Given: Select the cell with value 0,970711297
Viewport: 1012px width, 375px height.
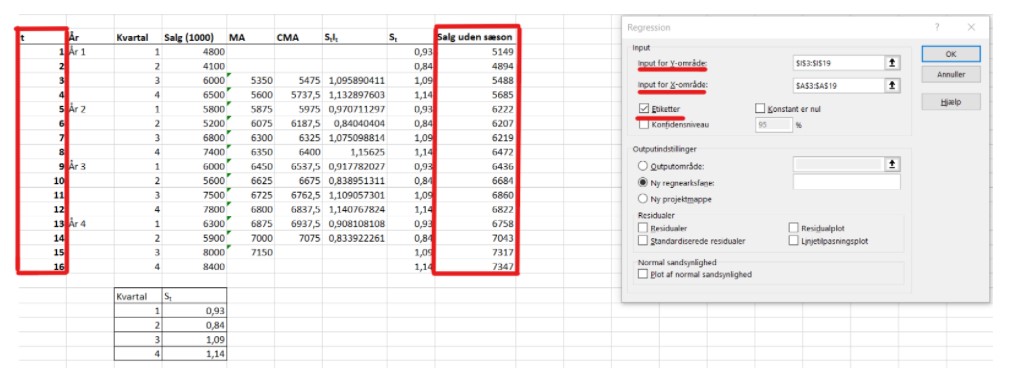Looking at the screenshot, I should (x=355, y=109).
